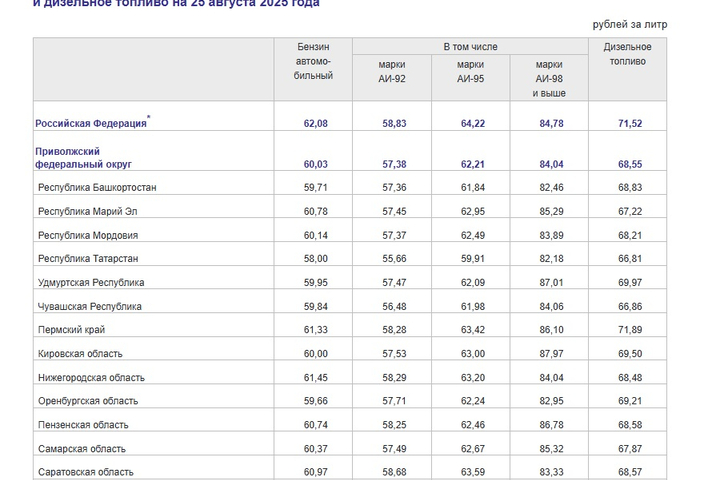
Task: Select 'Самарская область' row name
Action: click(x=81, y=449)
